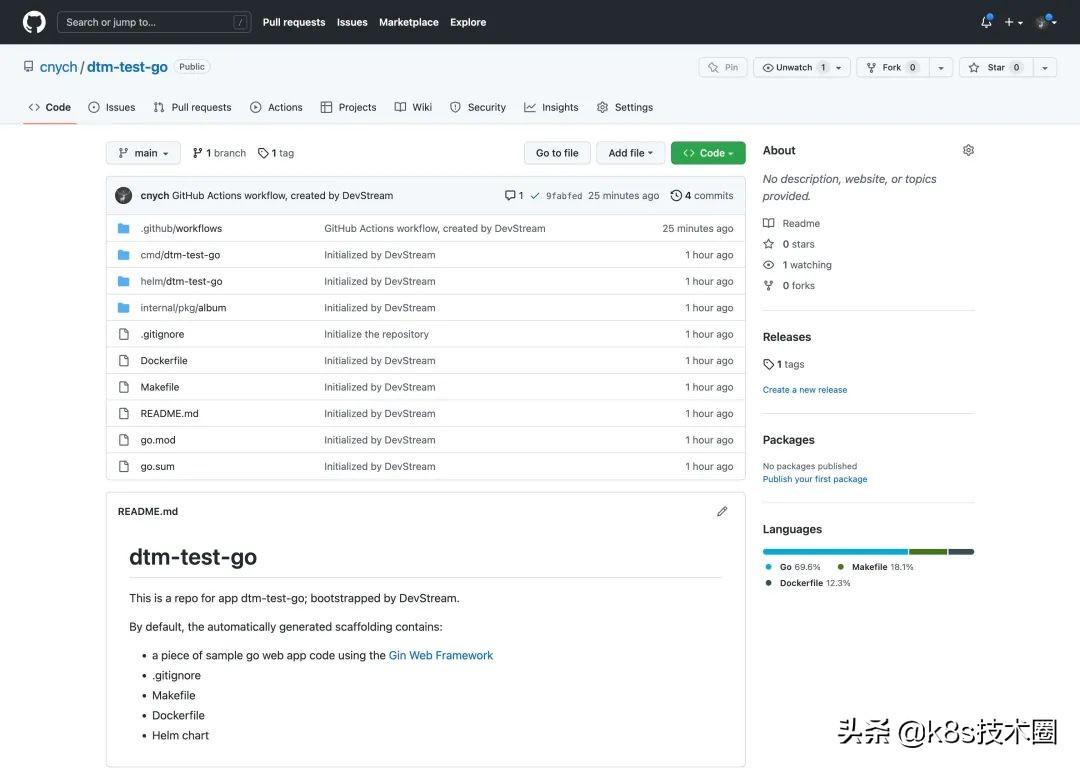
Task: View the 1 branch link
Action: [x=219, y=153]
